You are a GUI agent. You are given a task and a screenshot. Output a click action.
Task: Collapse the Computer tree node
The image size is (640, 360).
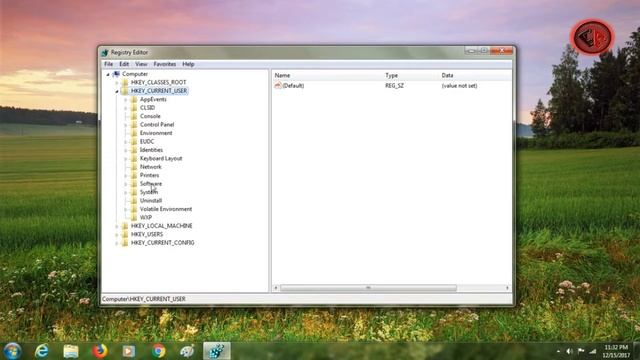pyautogui.click(x=108, y=74)
